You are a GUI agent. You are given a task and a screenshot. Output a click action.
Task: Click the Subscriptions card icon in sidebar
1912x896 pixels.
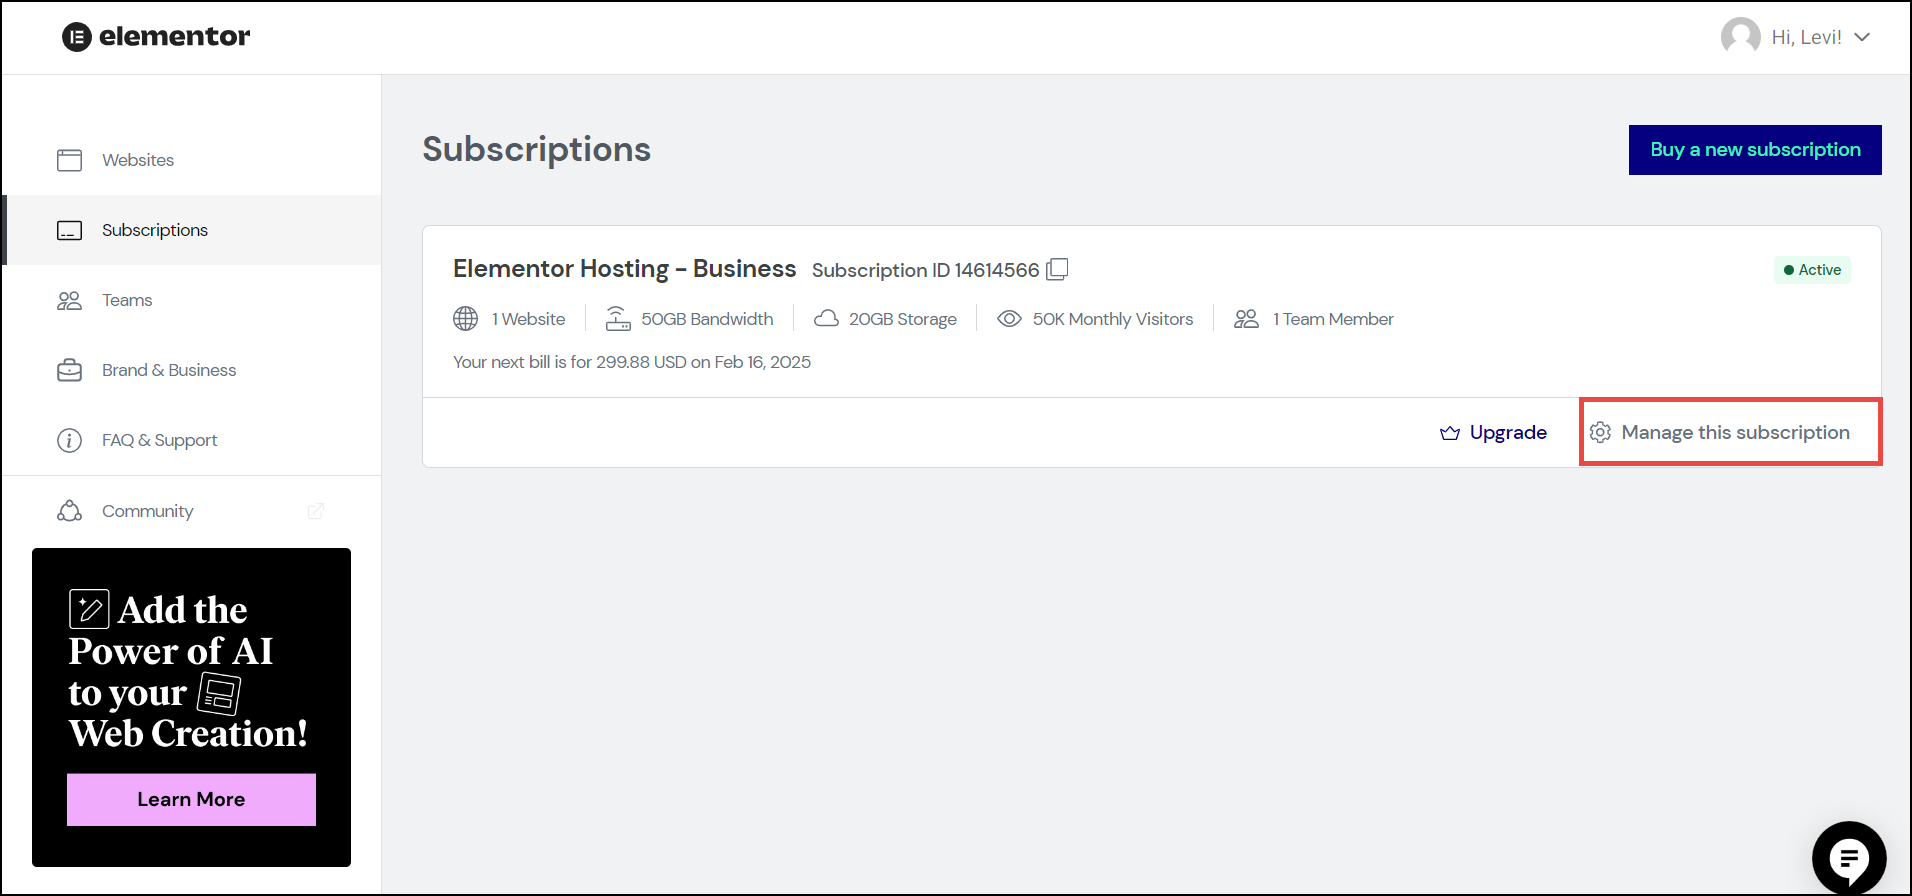click(x=69, y=230)
